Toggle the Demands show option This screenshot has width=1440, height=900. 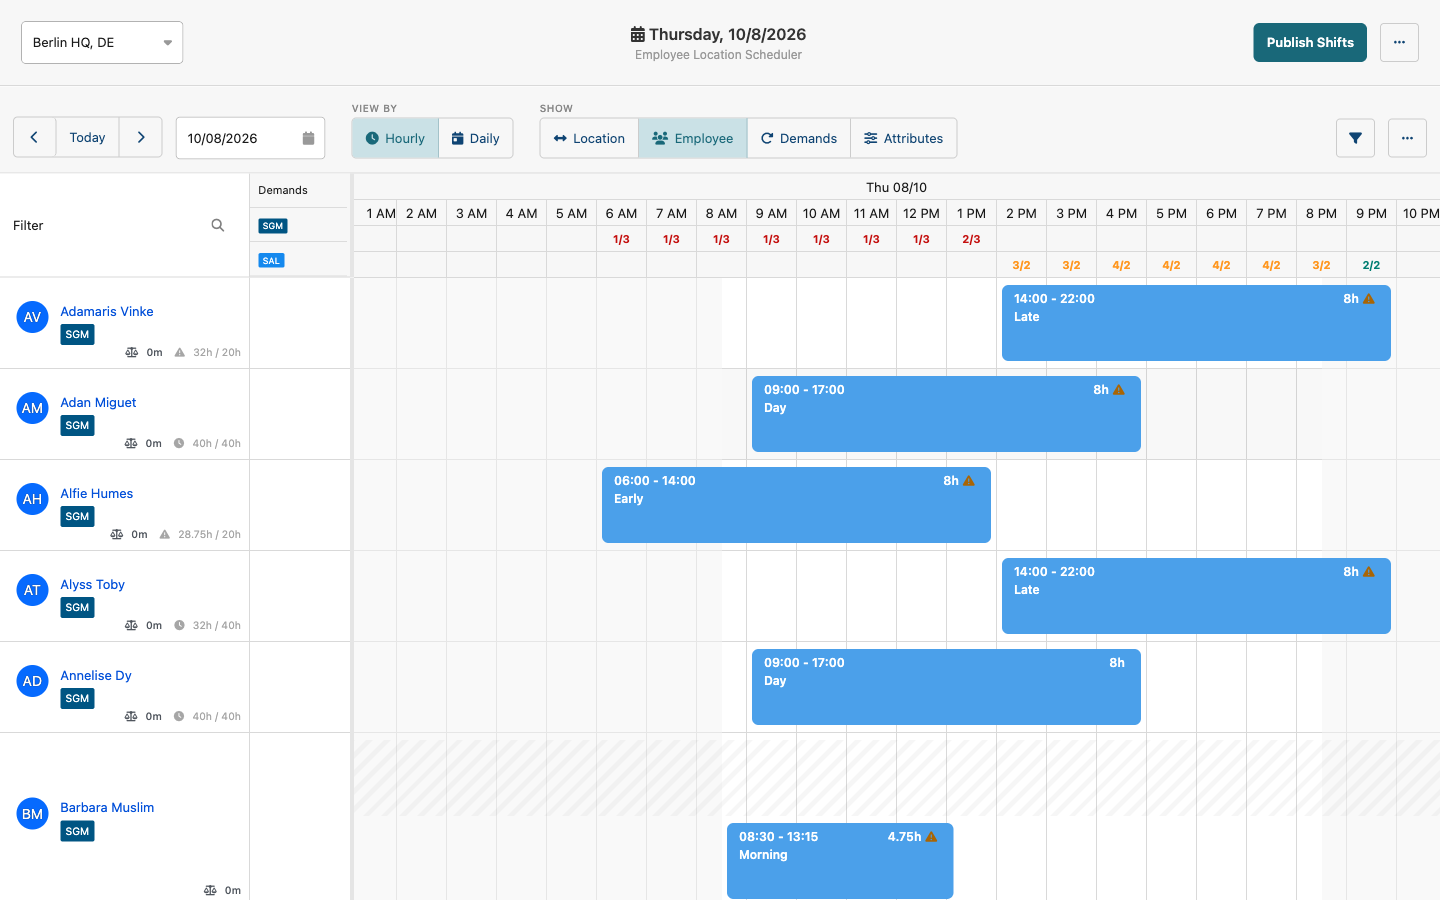point(799,138)
